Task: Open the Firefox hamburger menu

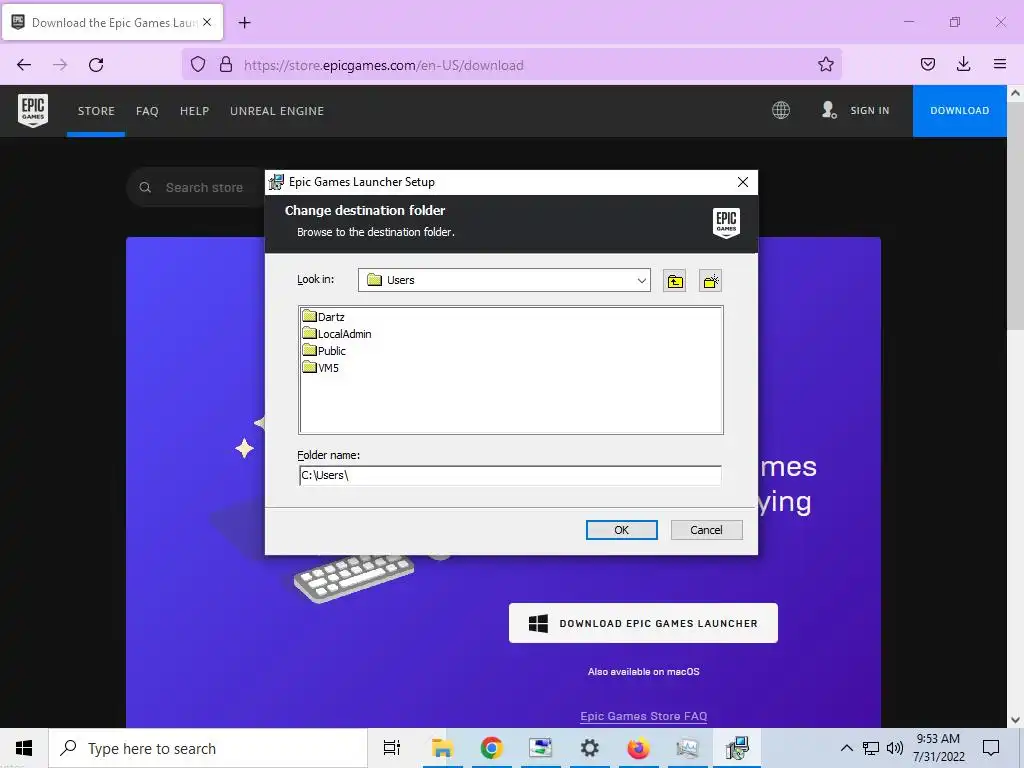Action: click(x=1000, y=64)
